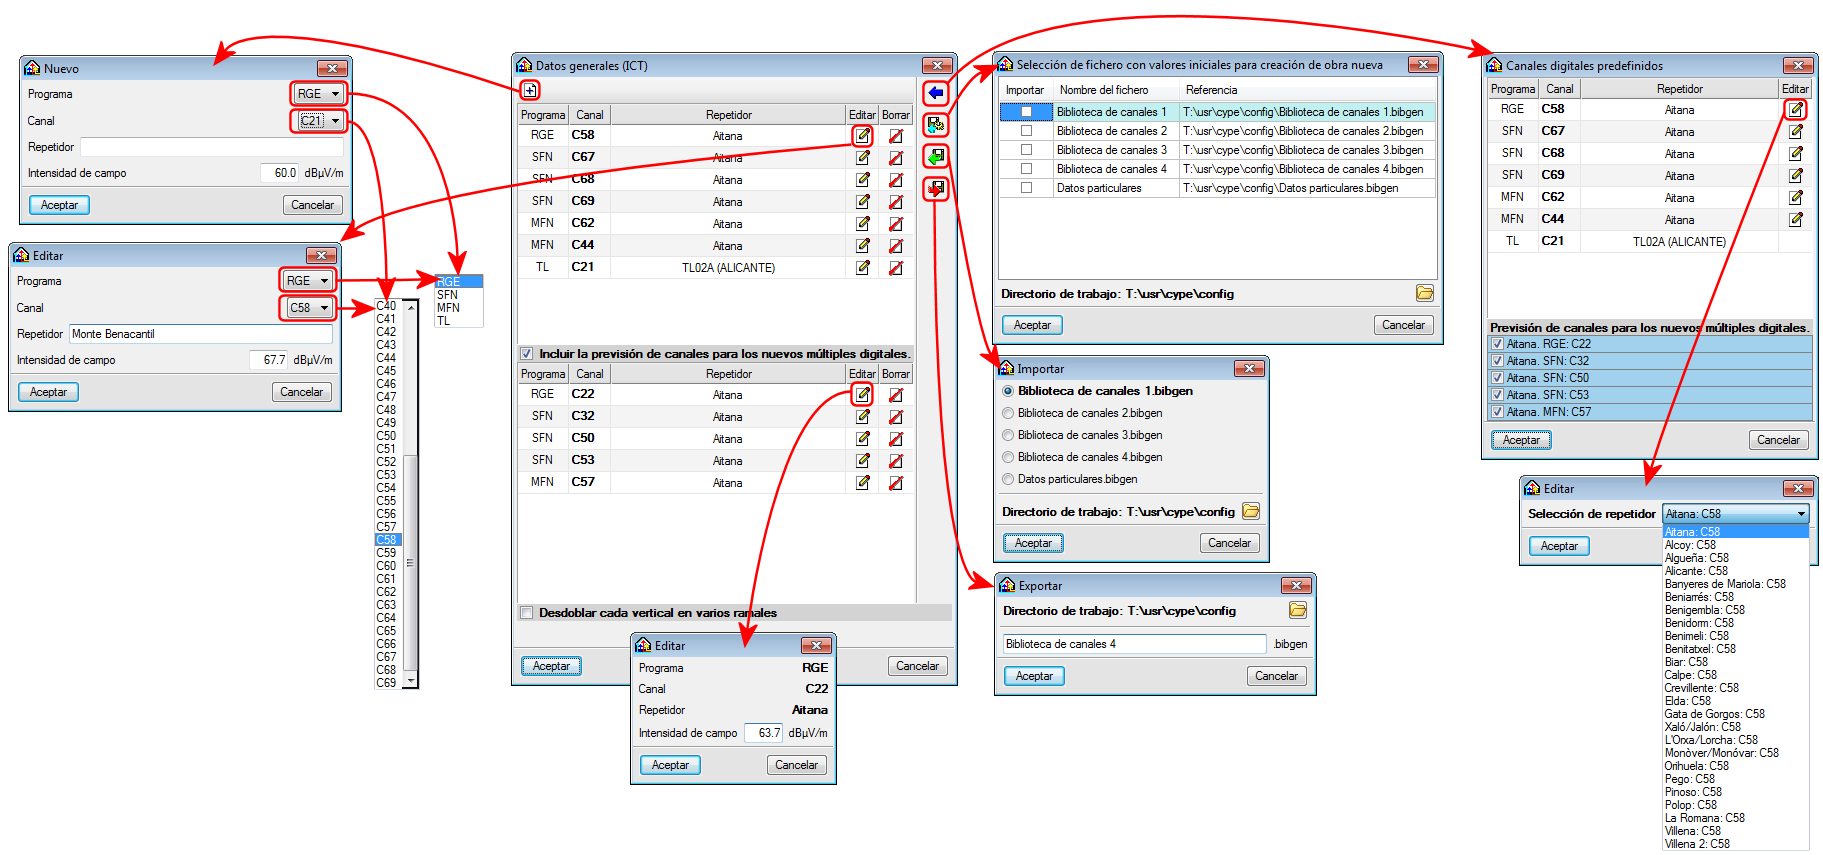Screen dimensions: 1823x855
Task: Open 'Selección de repetidor' combo box
Action: point(1736,514)
